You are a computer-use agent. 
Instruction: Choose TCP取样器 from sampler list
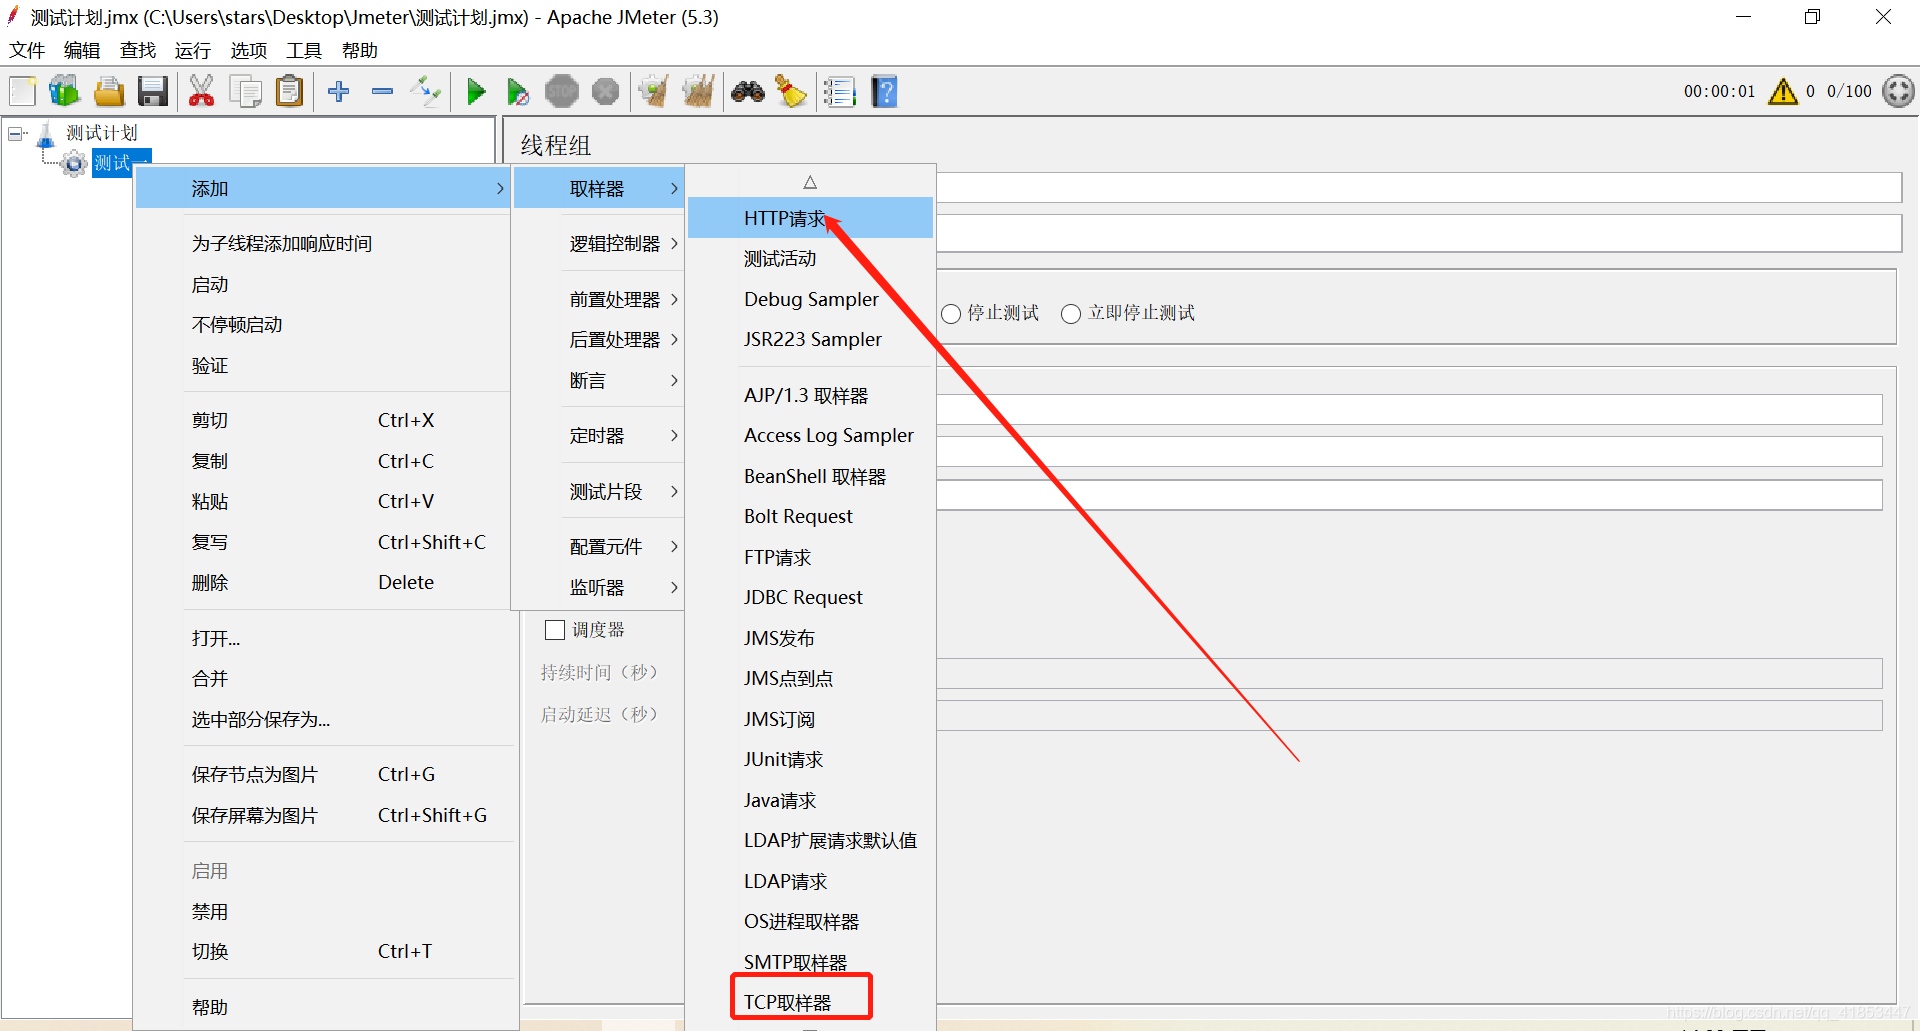pos(810,1002)
